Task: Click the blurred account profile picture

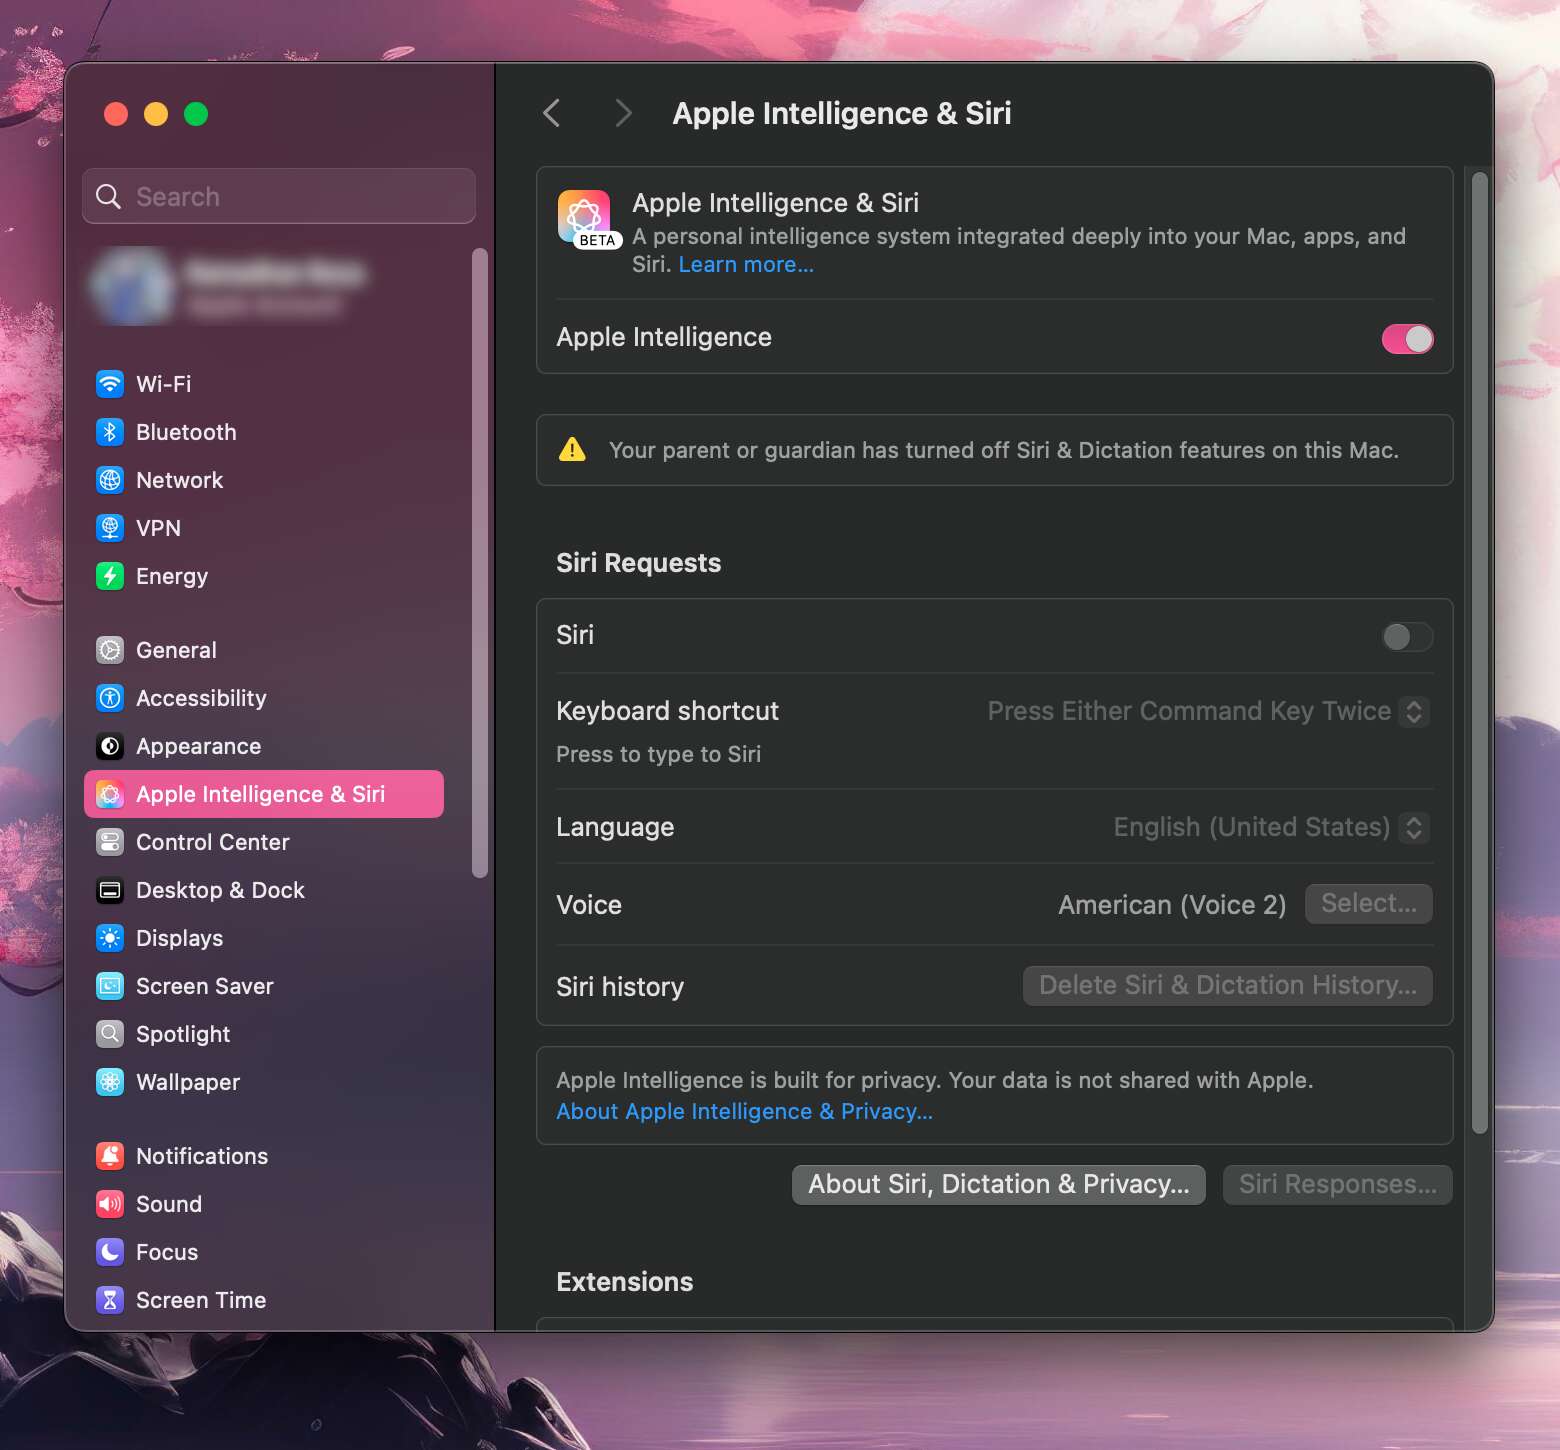Action: (132, 286)
